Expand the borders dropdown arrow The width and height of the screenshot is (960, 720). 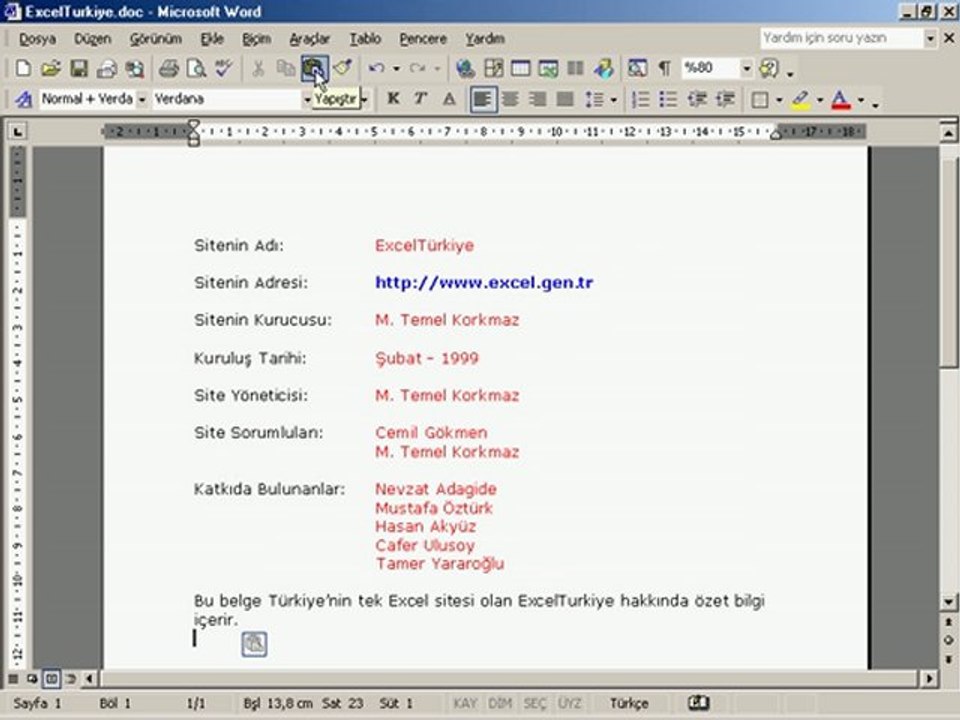tap(779, 100)
